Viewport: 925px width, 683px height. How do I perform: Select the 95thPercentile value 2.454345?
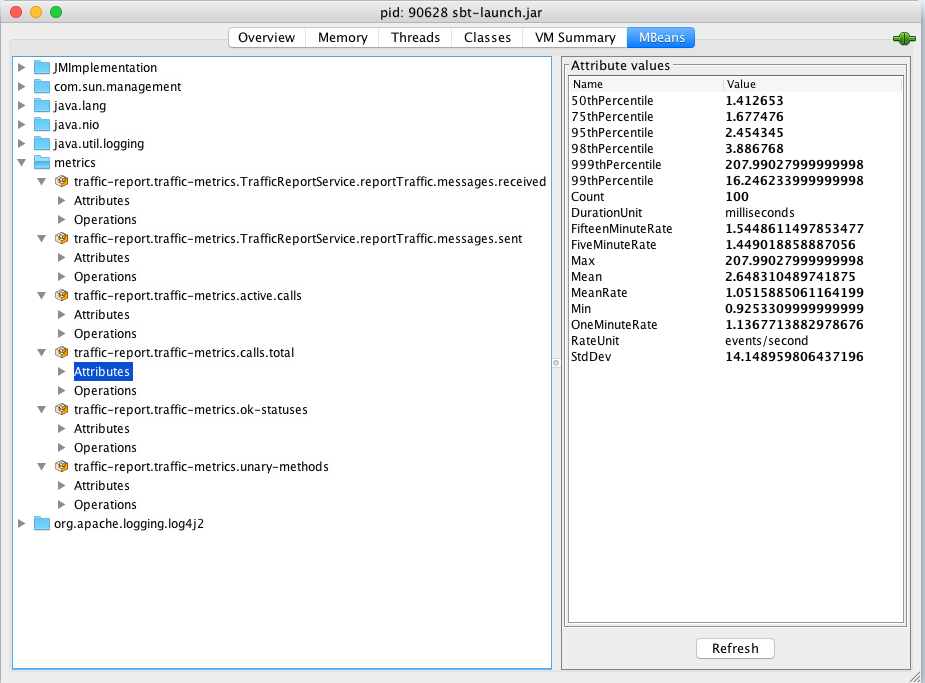coord(754,133)
